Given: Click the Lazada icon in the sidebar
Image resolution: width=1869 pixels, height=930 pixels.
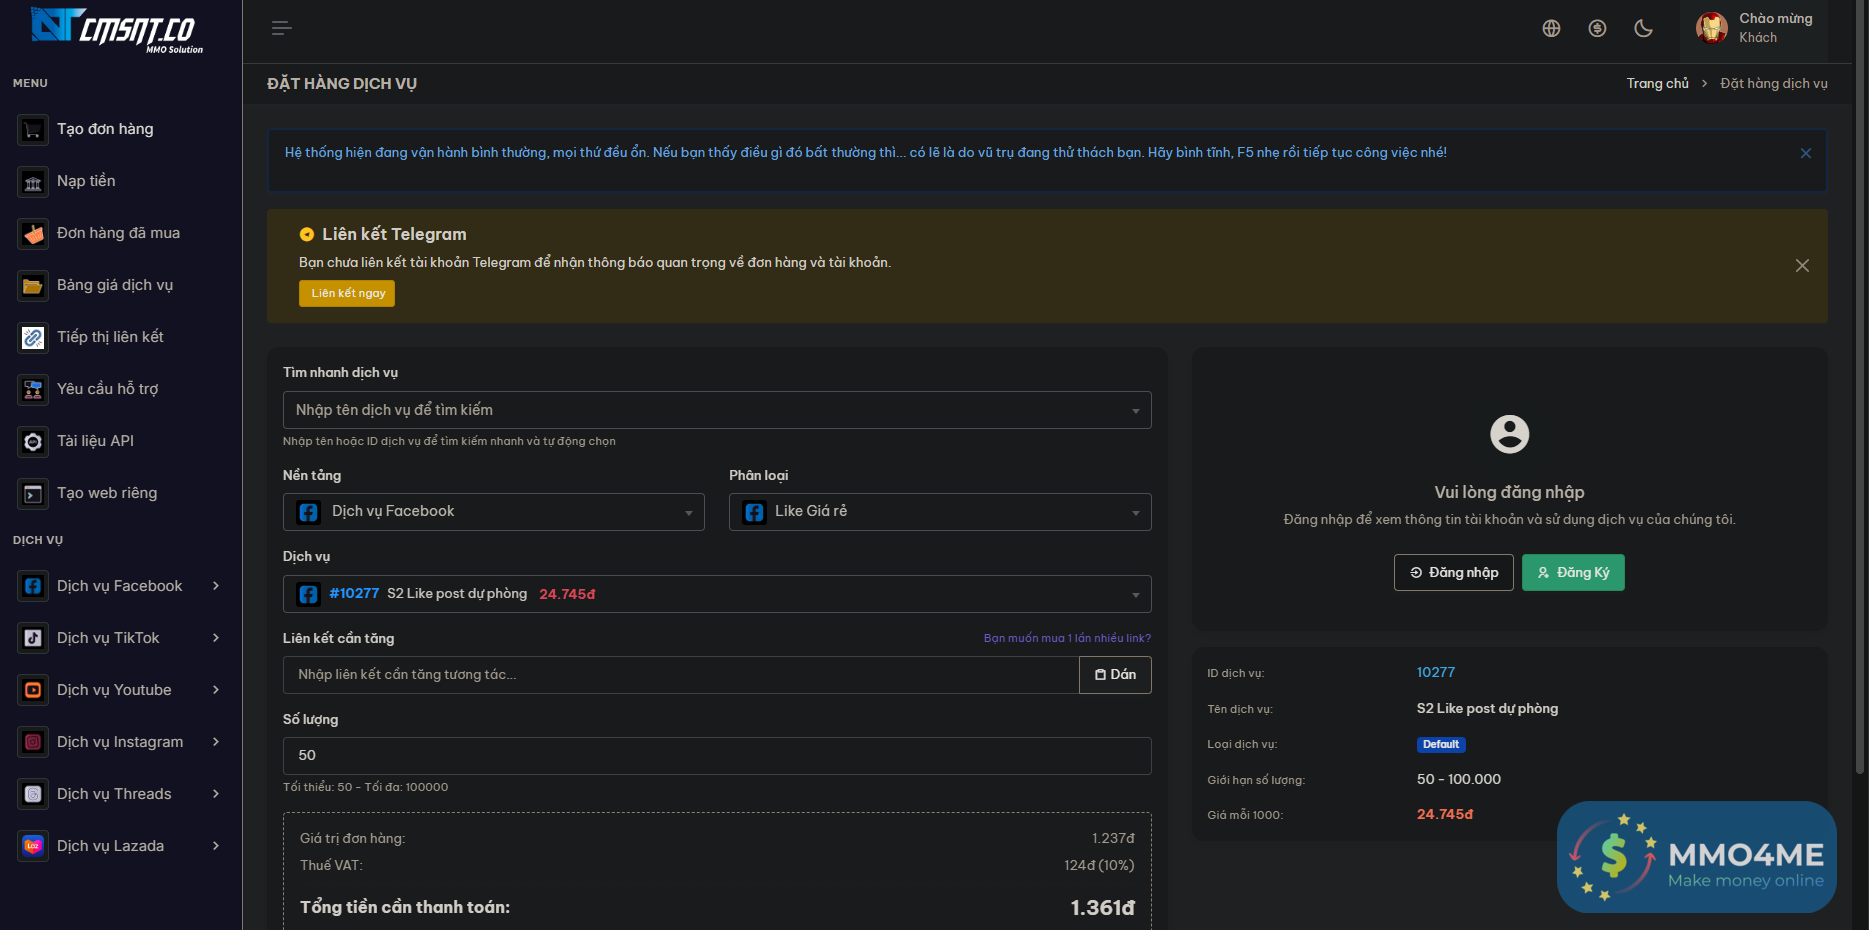Looking at the screenshot, I should (x=33, y=846).
